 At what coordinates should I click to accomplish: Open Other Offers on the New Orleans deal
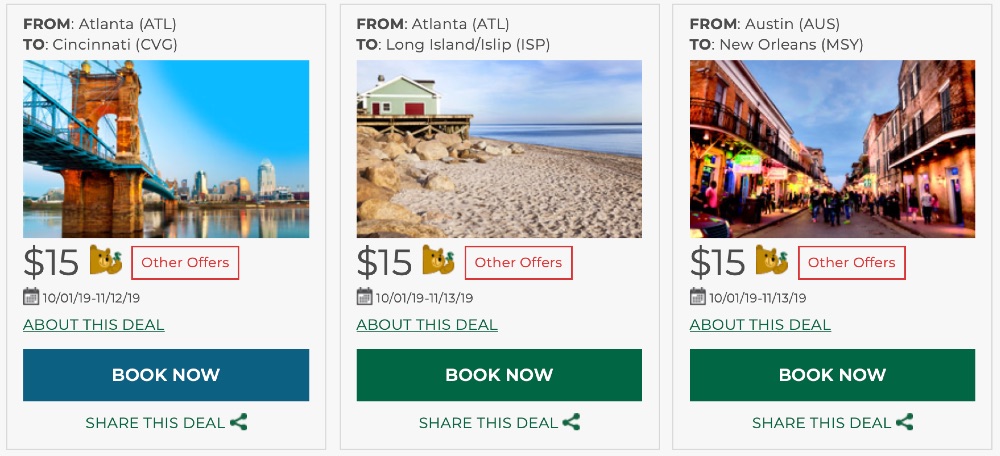[x=851, y=263]
